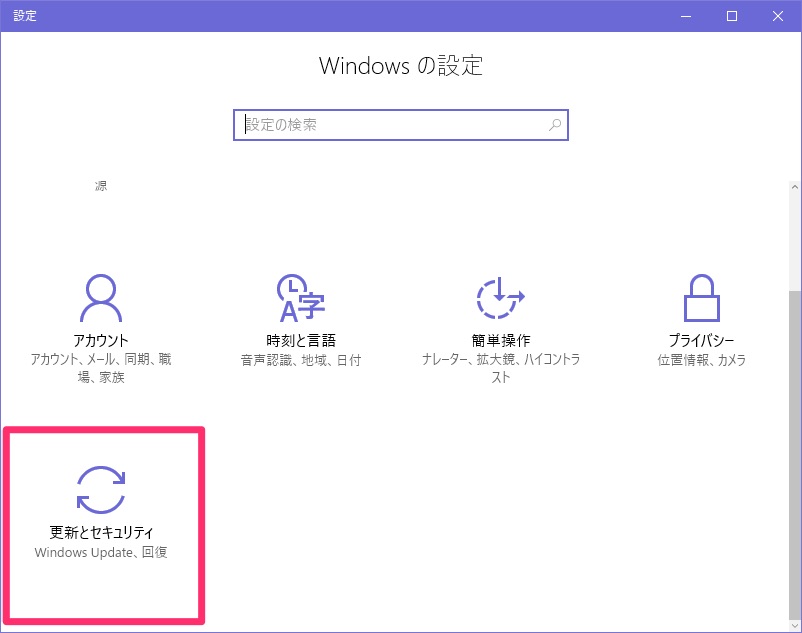The height and width of the screenshot is (633, 802).
Task: Open the 更新とセキュリティ refresh arrows icon
Action: click(101, 489)
